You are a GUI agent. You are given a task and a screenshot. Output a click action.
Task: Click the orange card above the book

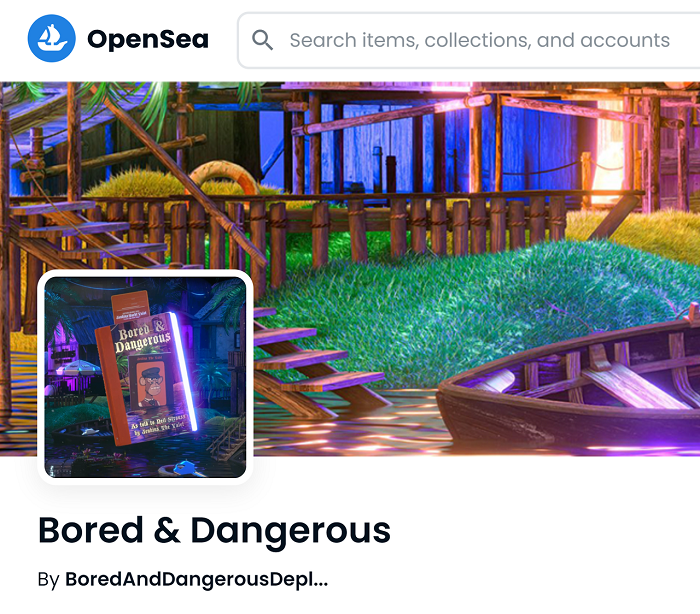(130, 305)
